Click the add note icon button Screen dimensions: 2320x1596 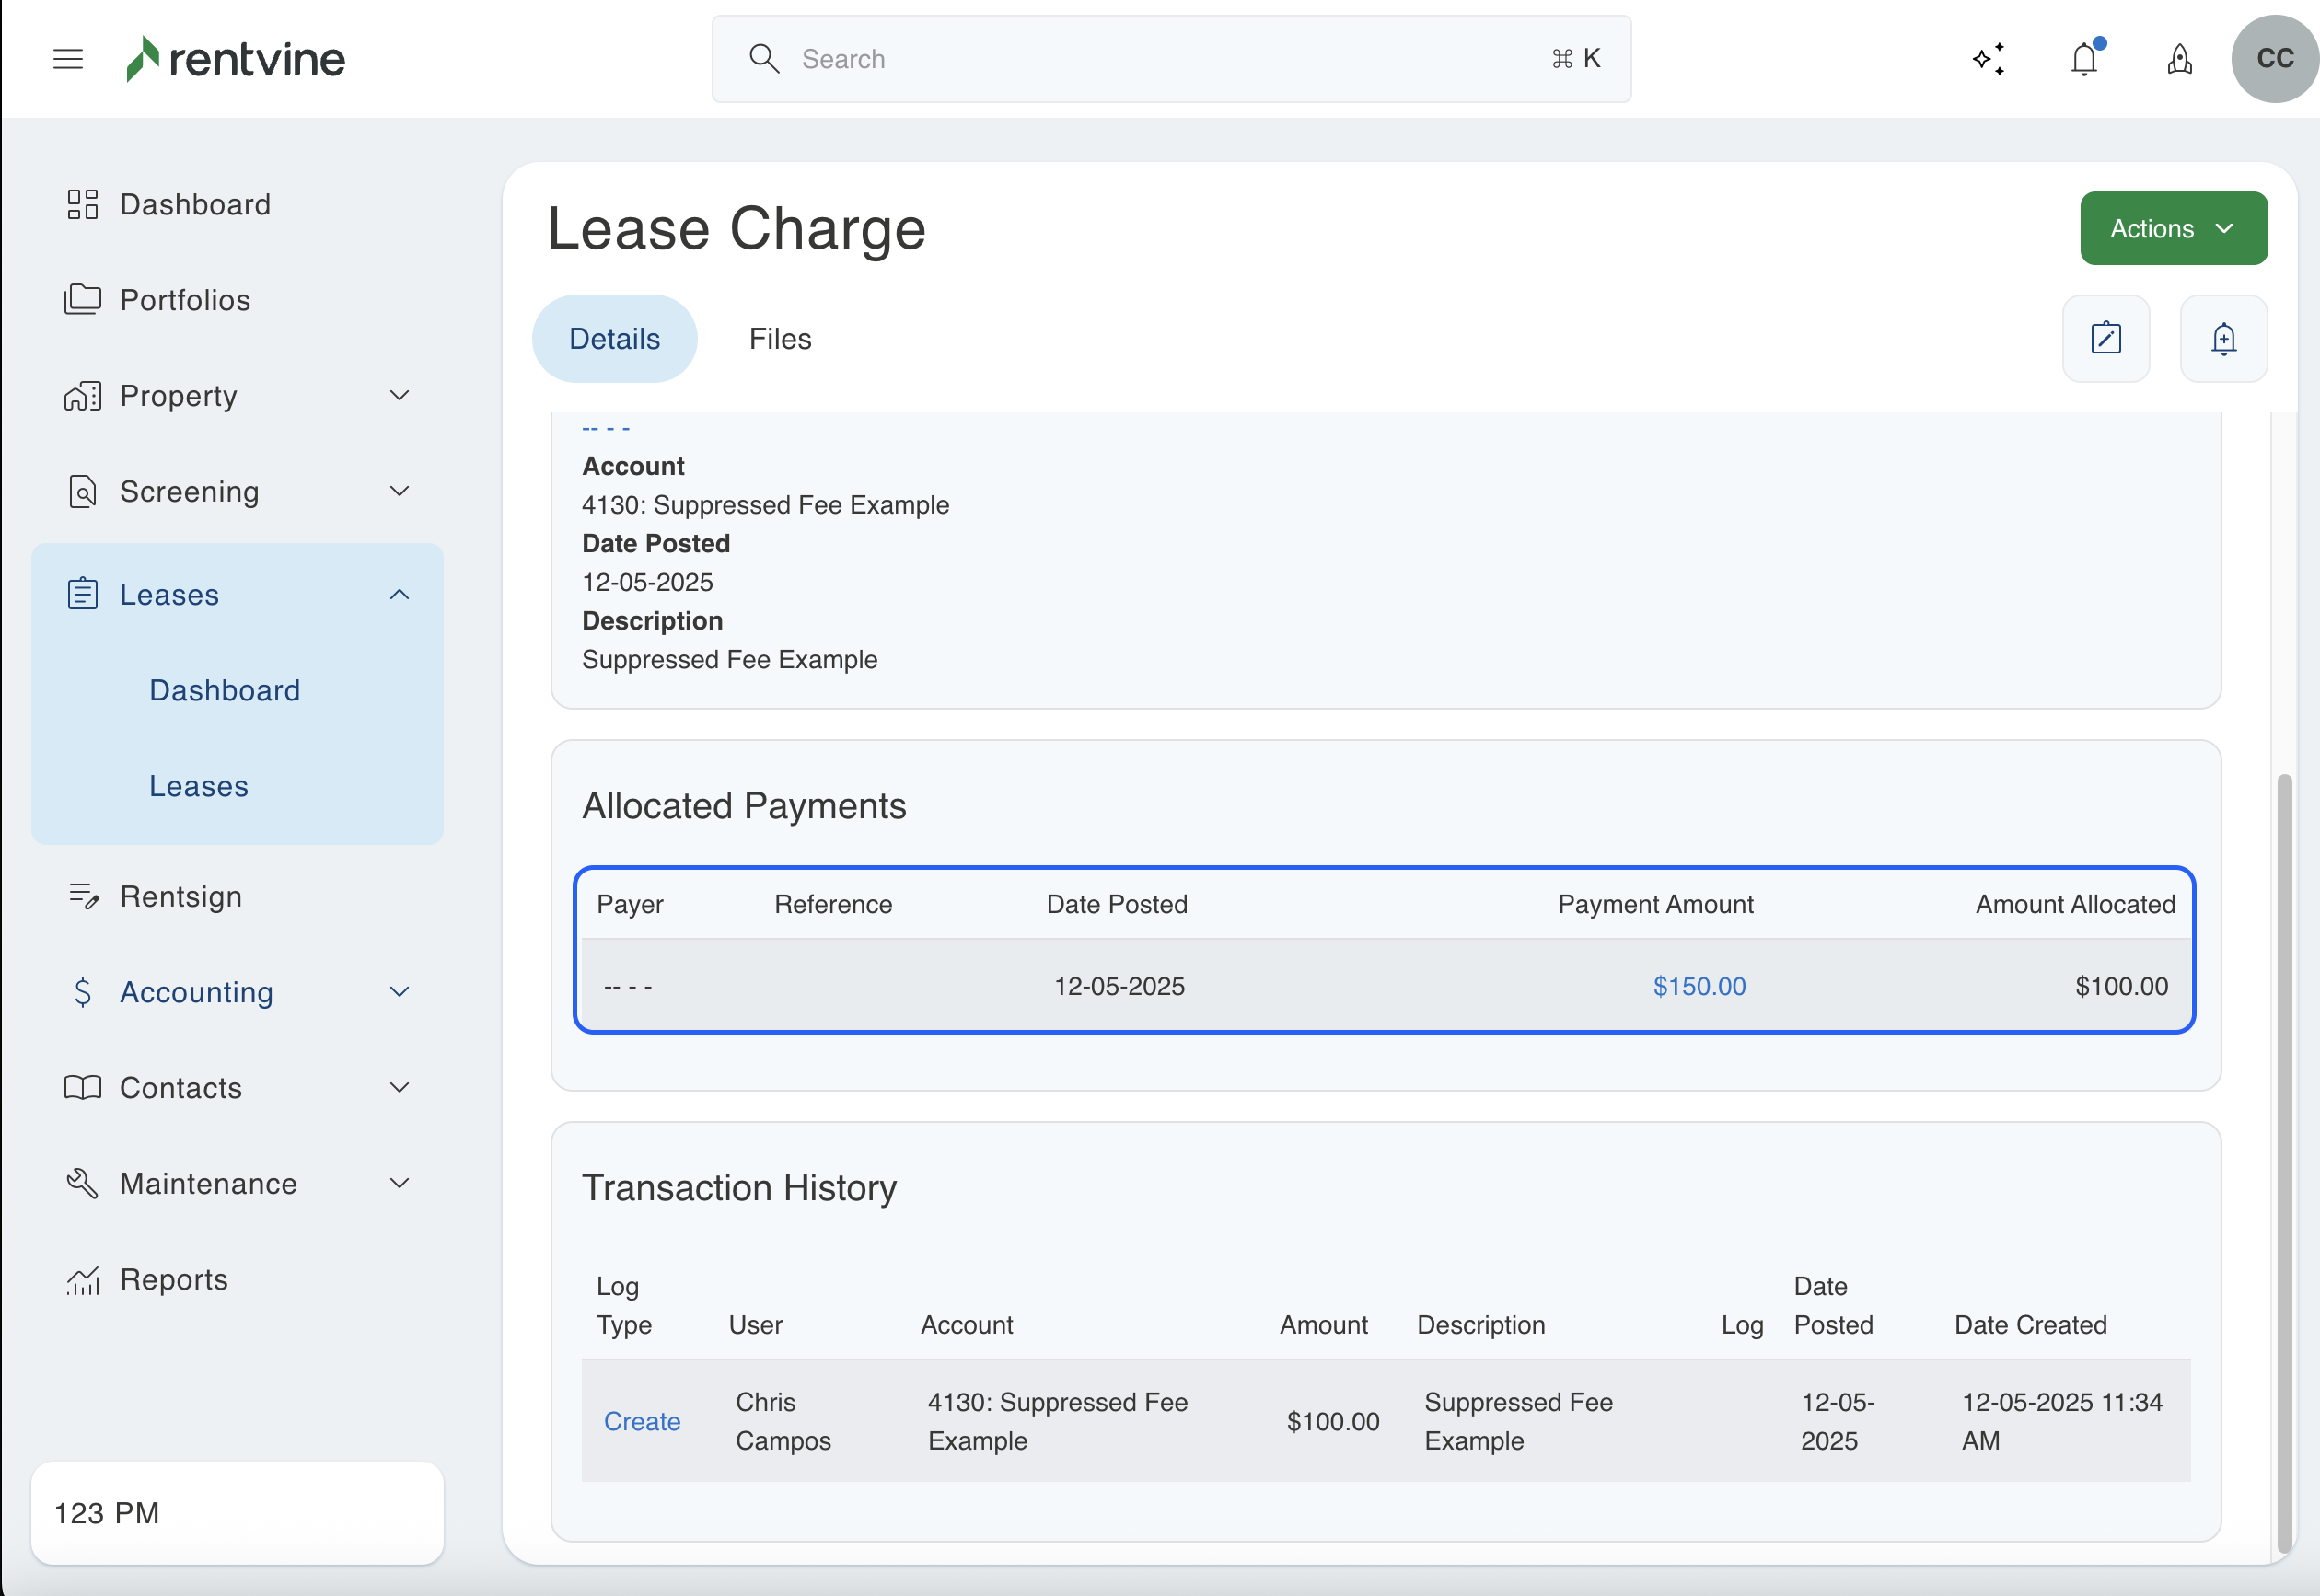pyautogui.click(x=2106, y=338)
